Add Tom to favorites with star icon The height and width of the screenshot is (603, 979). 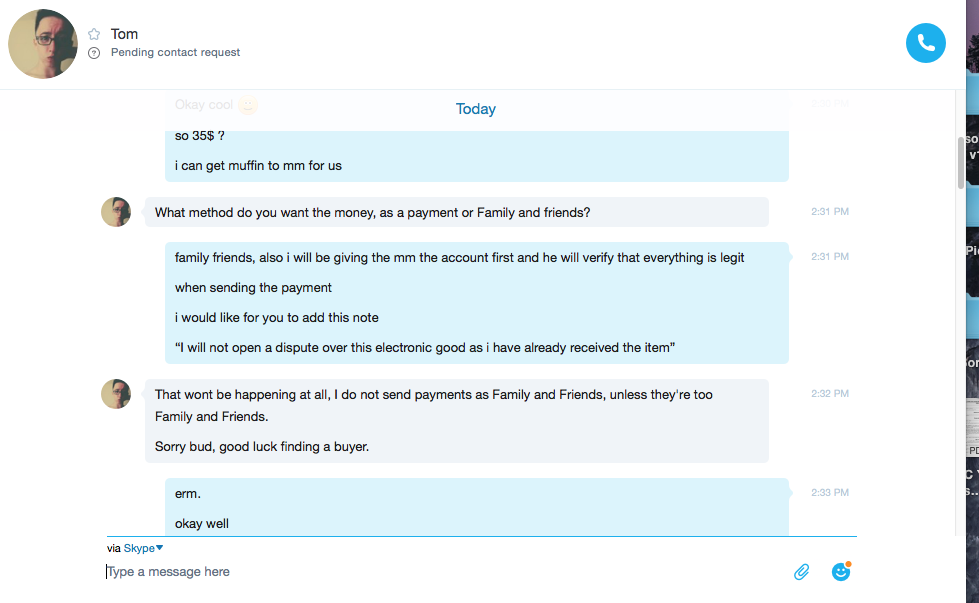pyautogui.click(x=94, y=34)
